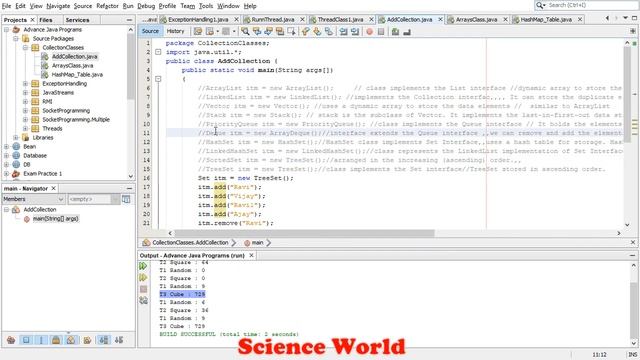Click the History view button

click(176, 31)
